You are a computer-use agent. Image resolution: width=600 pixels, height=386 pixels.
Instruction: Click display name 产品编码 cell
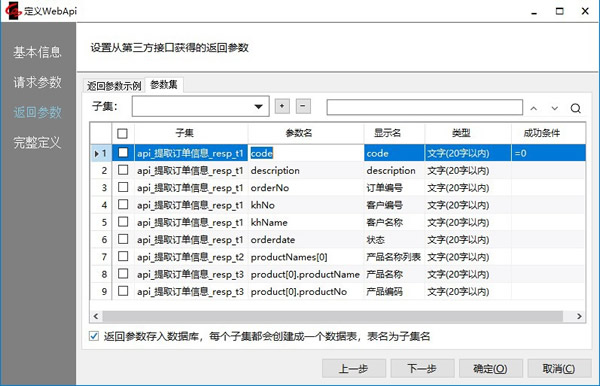tap(394, 292)
